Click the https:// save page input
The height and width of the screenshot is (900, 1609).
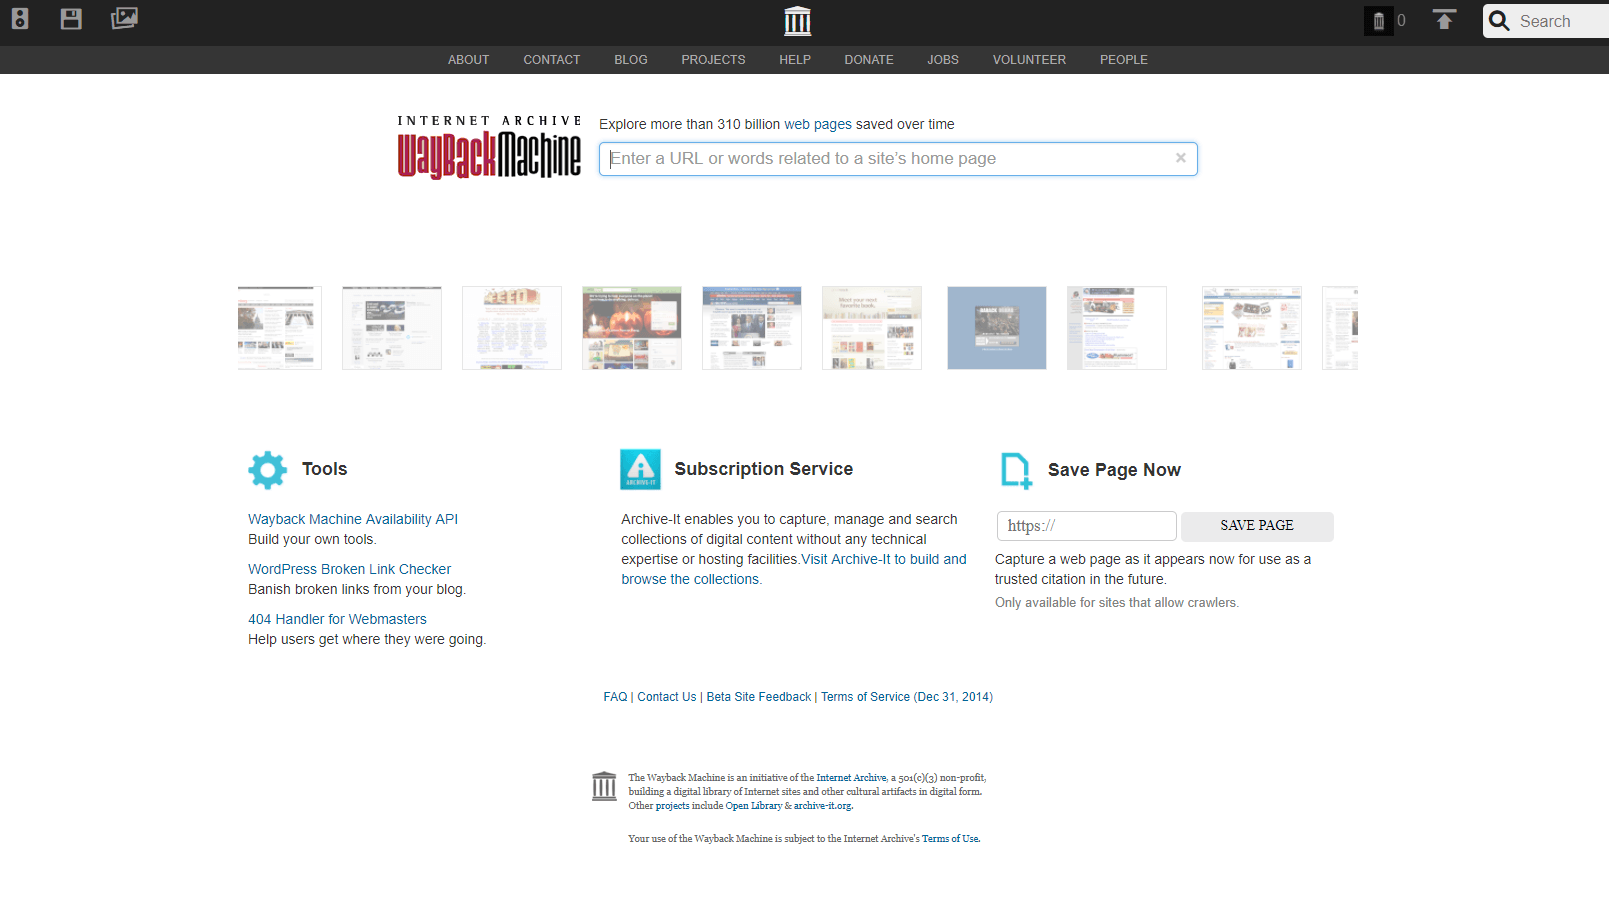pos(1087,526)
